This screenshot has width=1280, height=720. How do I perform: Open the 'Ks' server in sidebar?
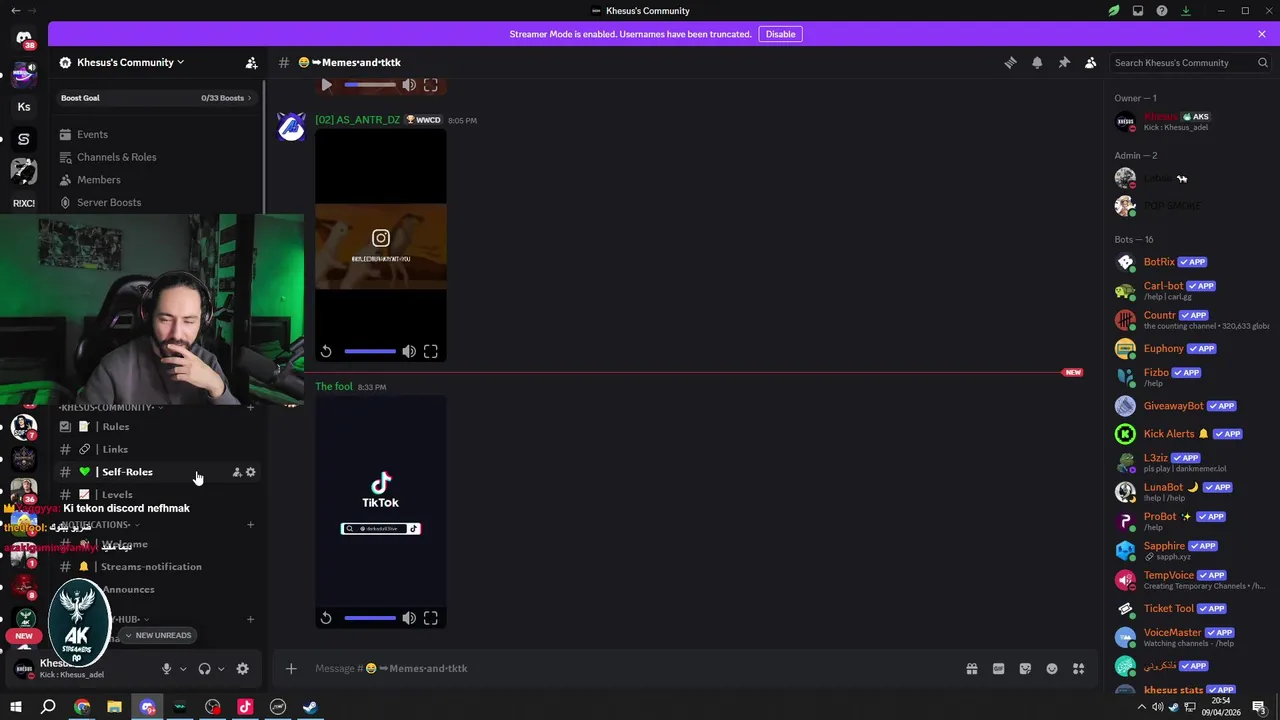[x=24, y=107]
